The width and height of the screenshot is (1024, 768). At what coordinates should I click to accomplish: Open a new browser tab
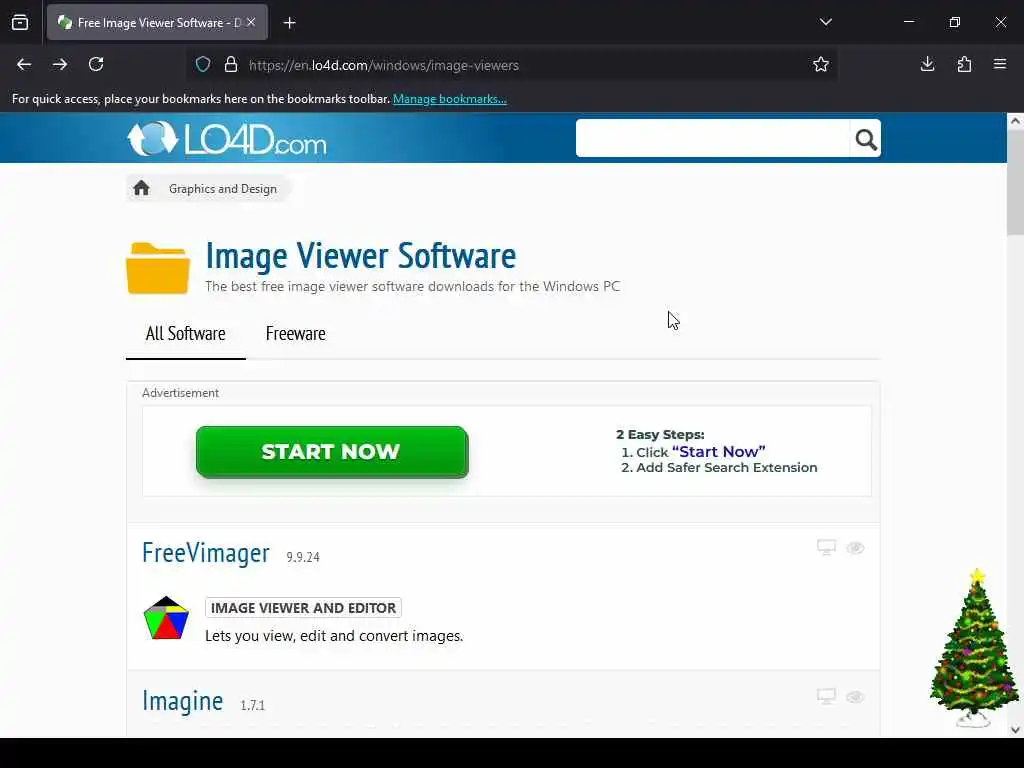coord(289,23)
